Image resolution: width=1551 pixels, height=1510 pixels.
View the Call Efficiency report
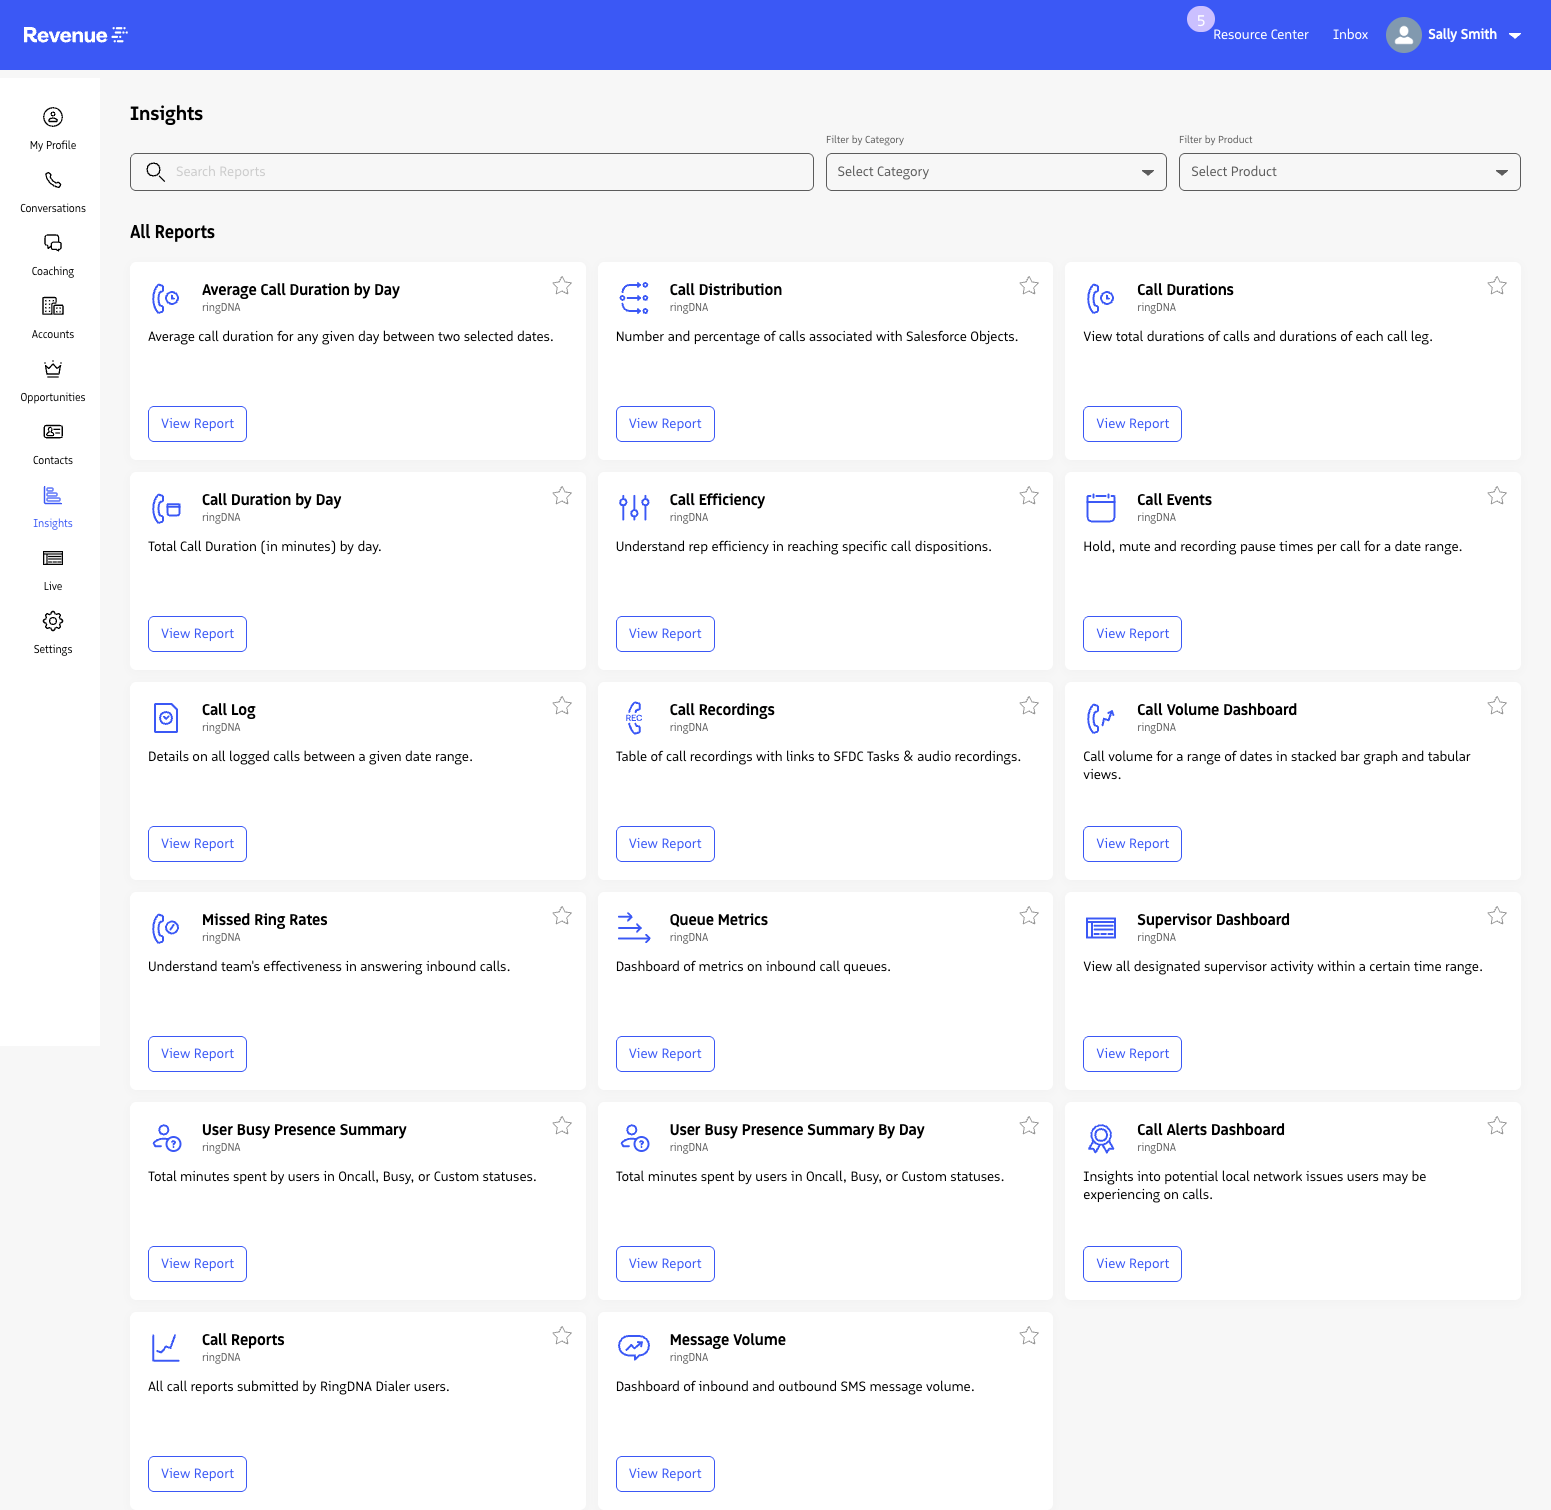click(664, 633)
